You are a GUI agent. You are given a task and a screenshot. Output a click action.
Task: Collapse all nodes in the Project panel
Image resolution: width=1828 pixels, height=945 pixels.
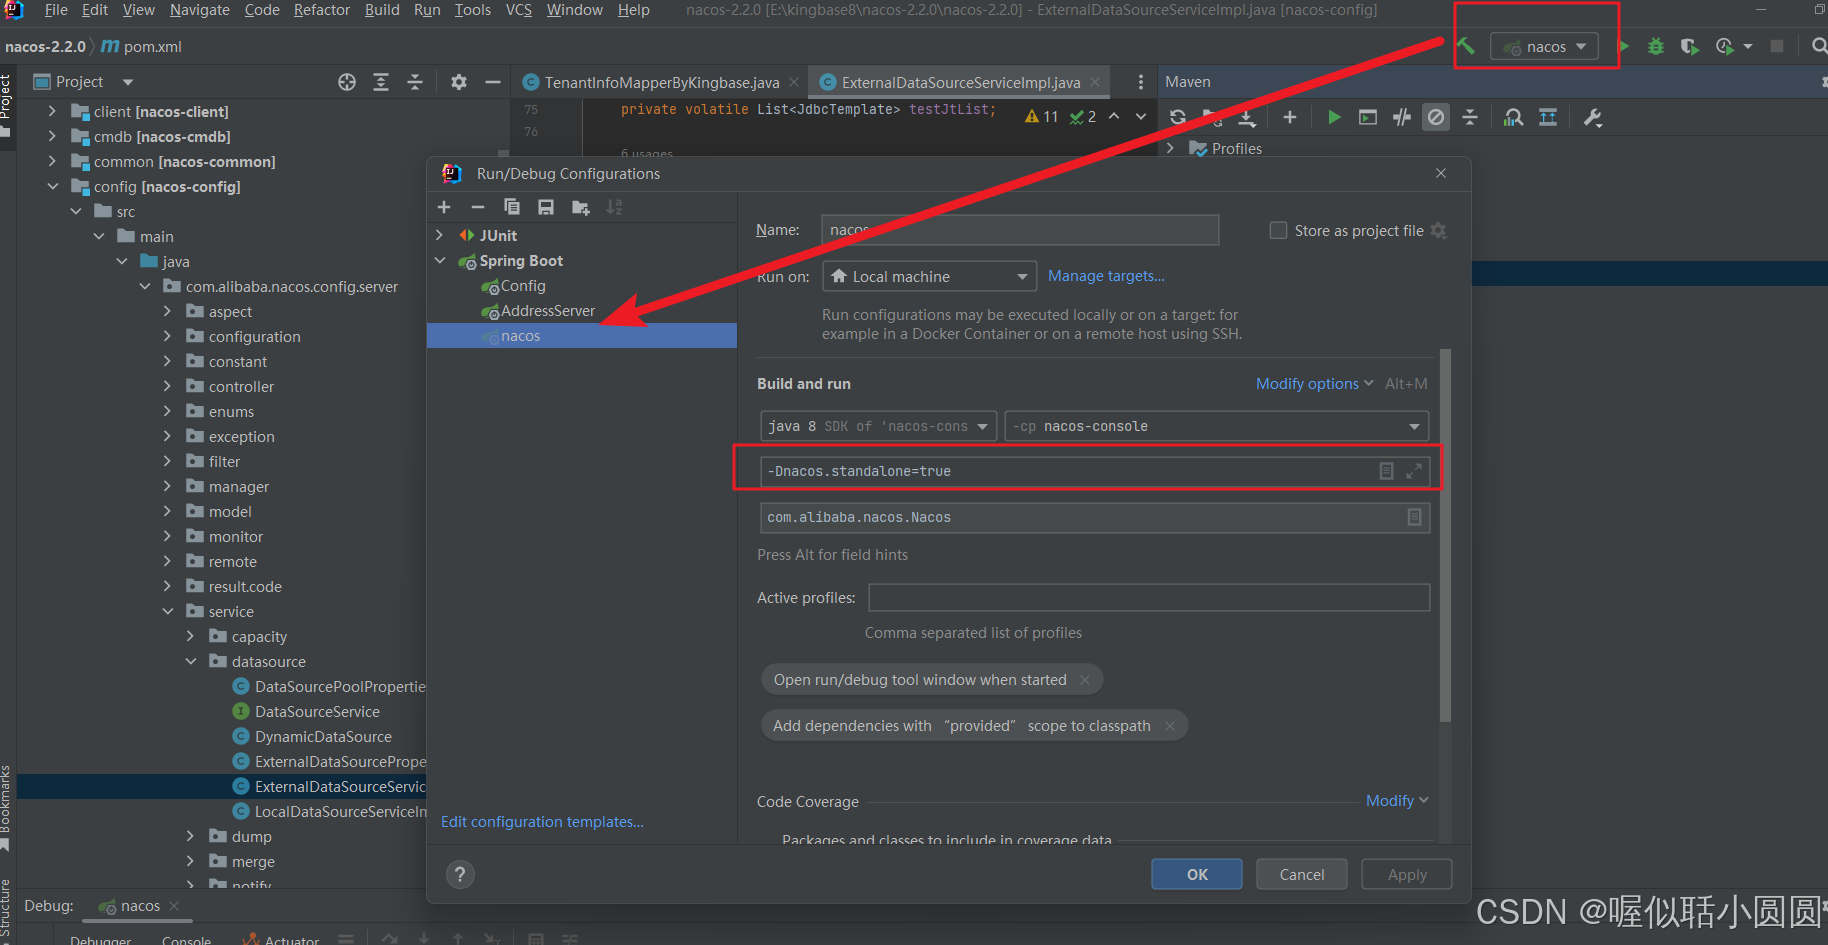(x=415, y=82)
